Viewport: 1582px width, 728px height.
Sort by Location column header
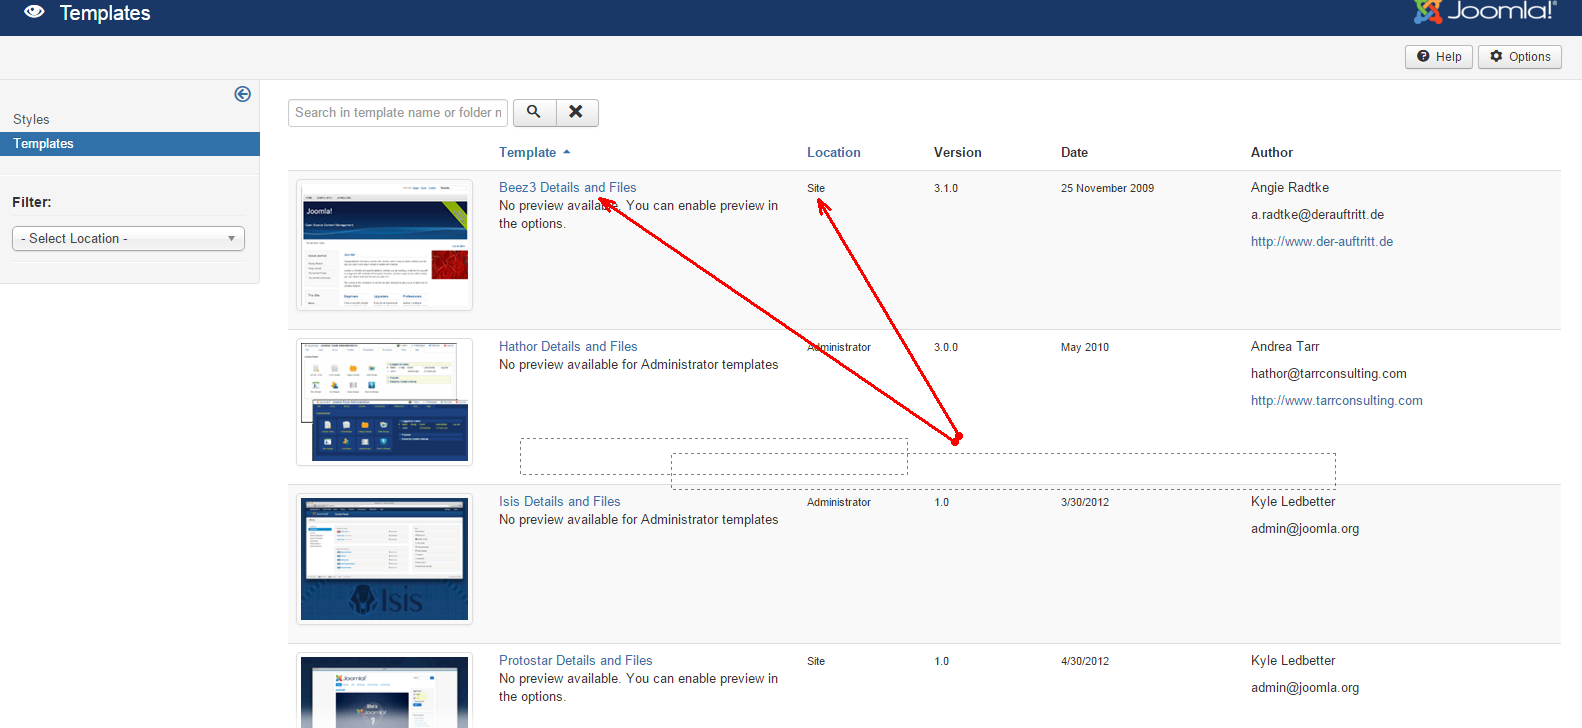click(x=834, y=152)
